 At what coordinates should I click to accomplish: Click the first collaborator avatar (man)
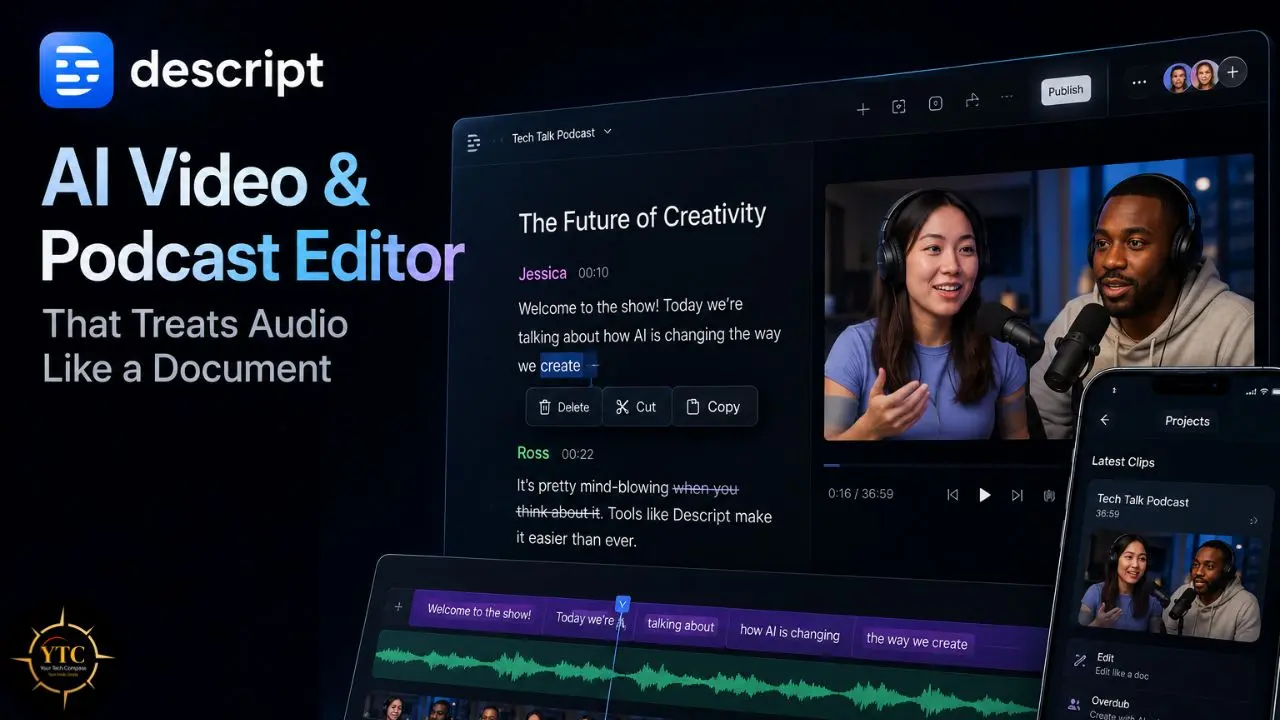pyautogui.click(x=1178, y=77)
